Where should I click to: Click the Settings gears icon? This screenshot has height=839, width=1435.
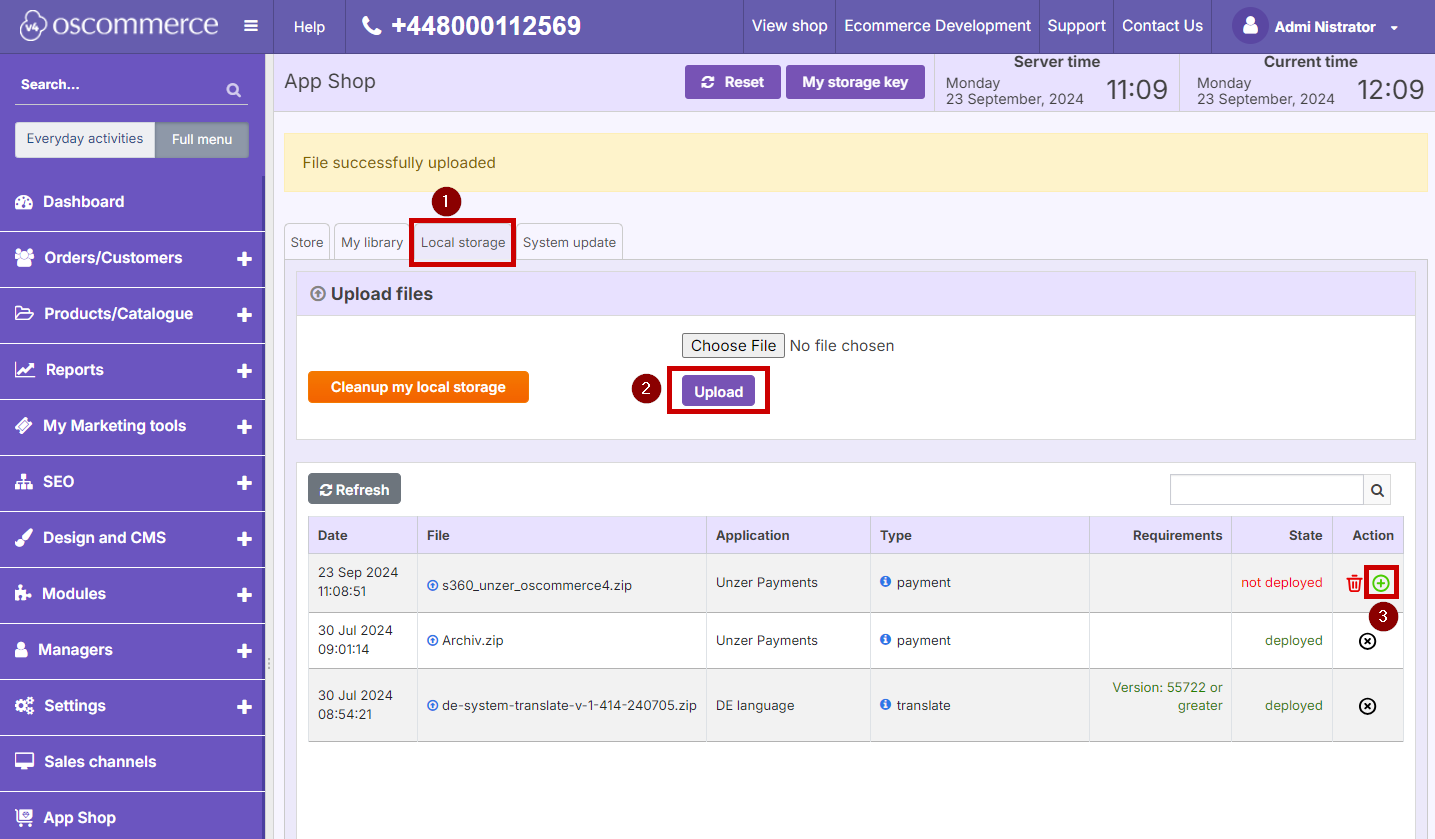pos(25,706)
